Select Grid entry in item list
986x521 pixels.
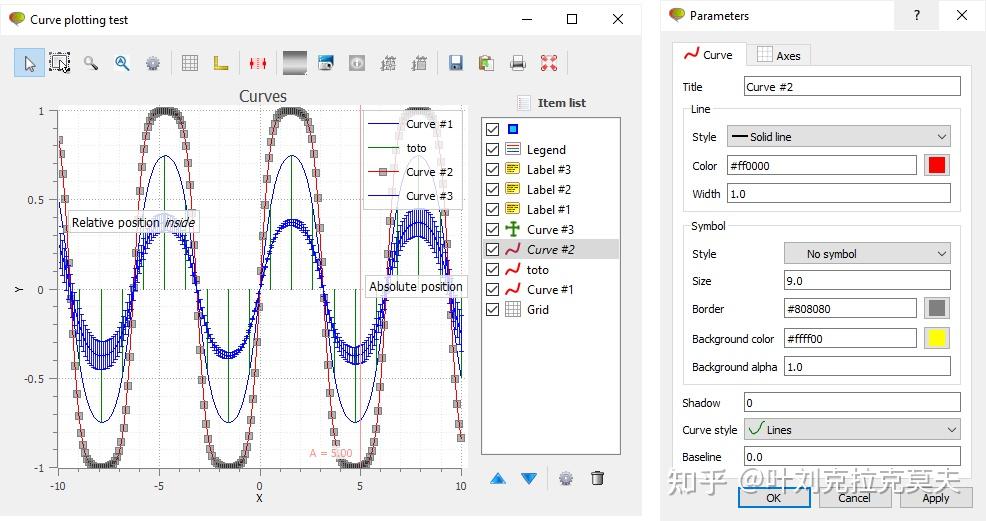click(x=538, y=310)
